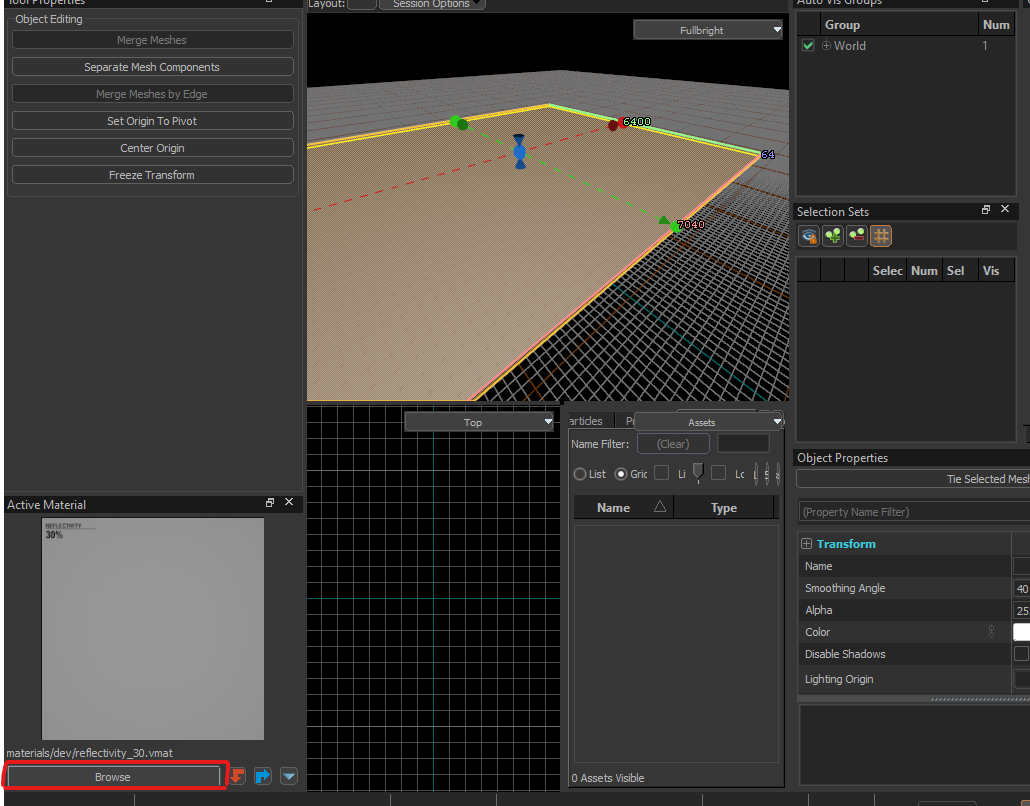
Task: Toggle the checkbox right of the size slider
Action: 719,473
